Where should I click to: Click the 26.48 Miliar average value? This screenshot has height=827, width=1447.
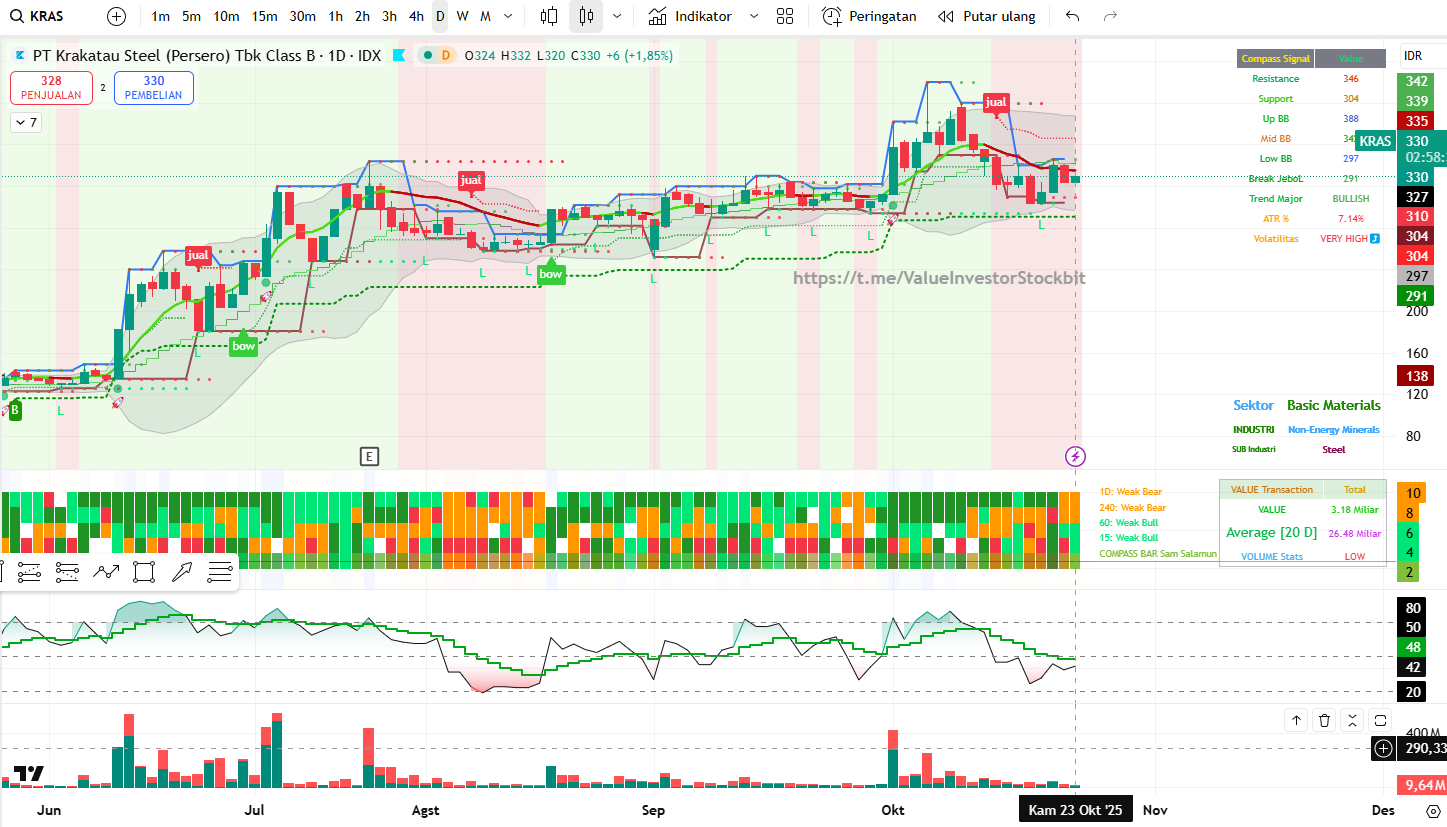point(1355,533)
